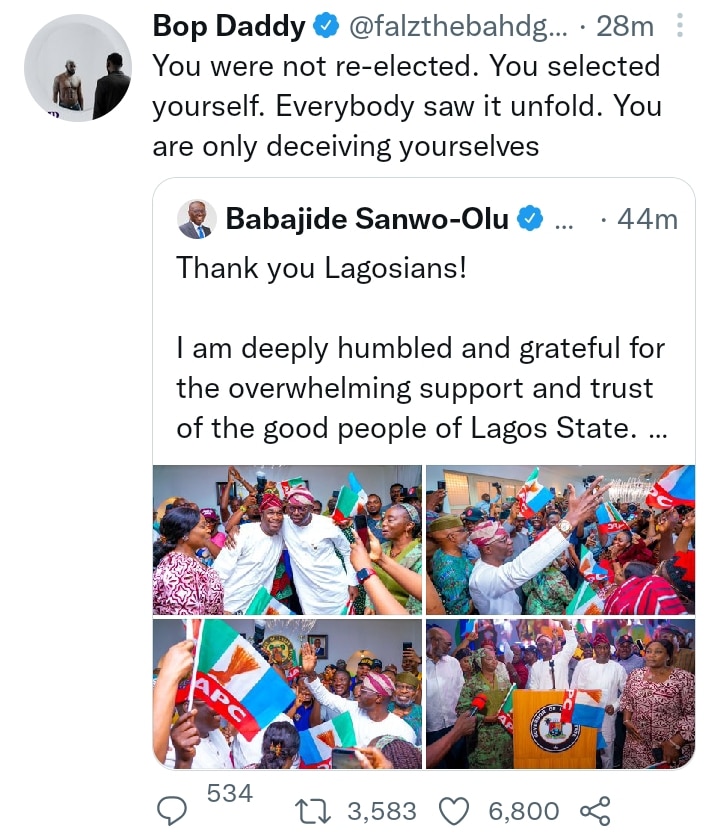Open Babajide Sanwo-Olu's small avatar
720x837 pixels.
tap(196, 219)
